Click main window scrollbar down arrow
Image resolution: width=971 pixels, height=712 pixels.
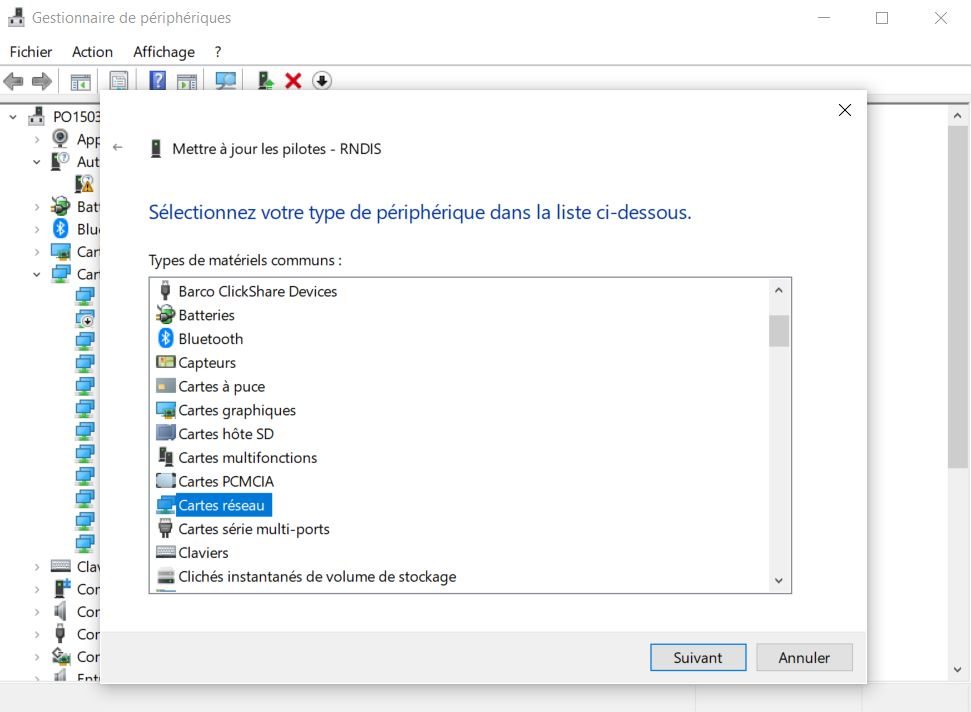coord(957,669)
